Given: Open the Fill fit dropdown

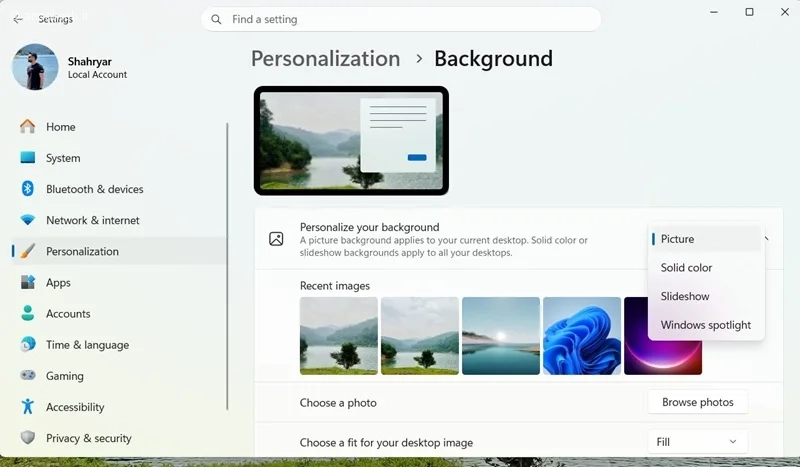Looking at the screenshot, I should [697, 442].
